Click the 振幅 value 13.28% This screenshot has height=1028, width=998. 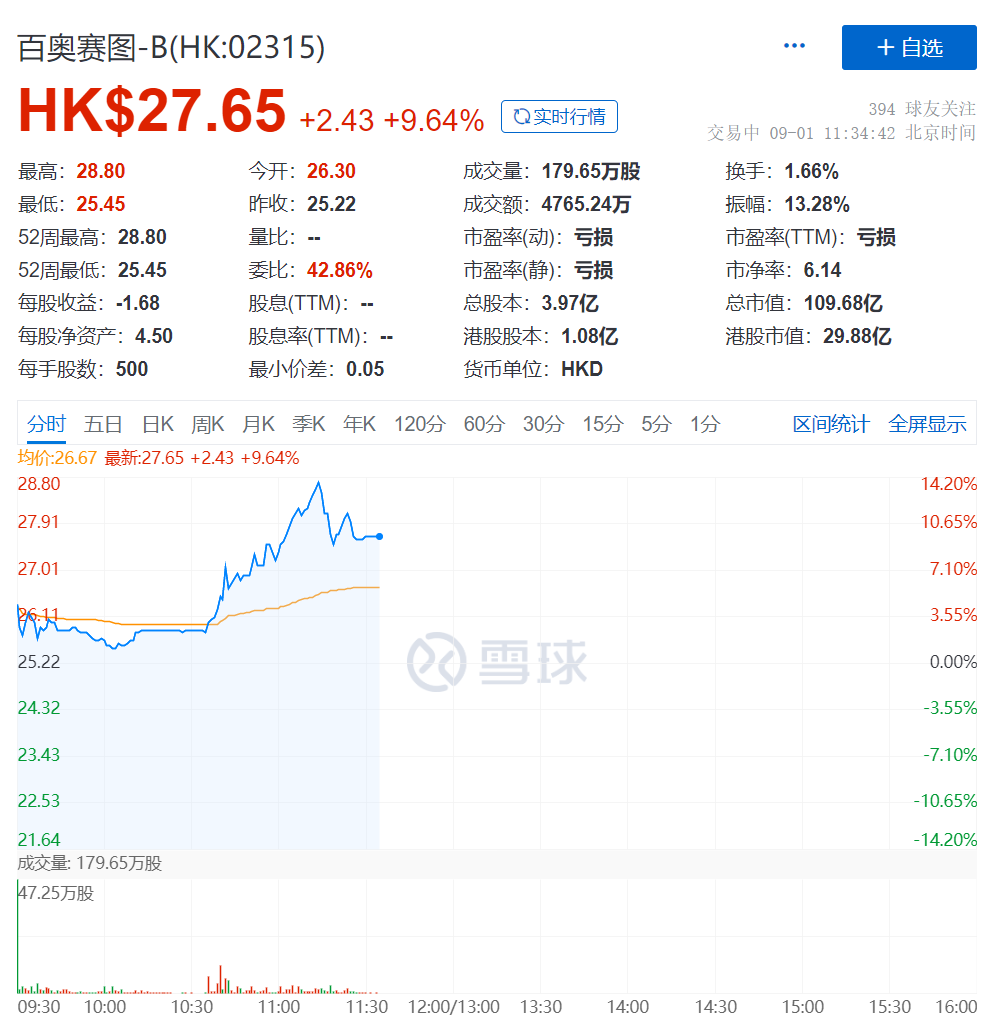(x=817, y=204)
